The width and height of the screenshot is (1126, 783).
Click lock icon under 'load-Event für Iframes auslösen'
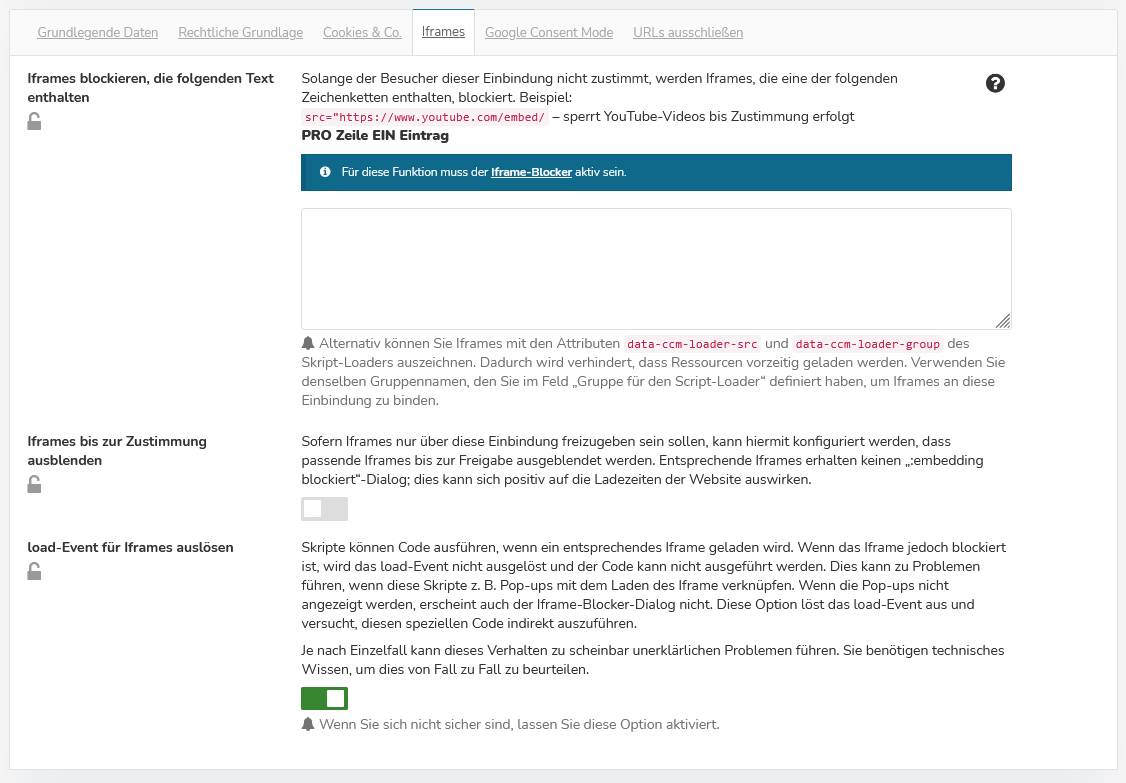coord(34,572)
